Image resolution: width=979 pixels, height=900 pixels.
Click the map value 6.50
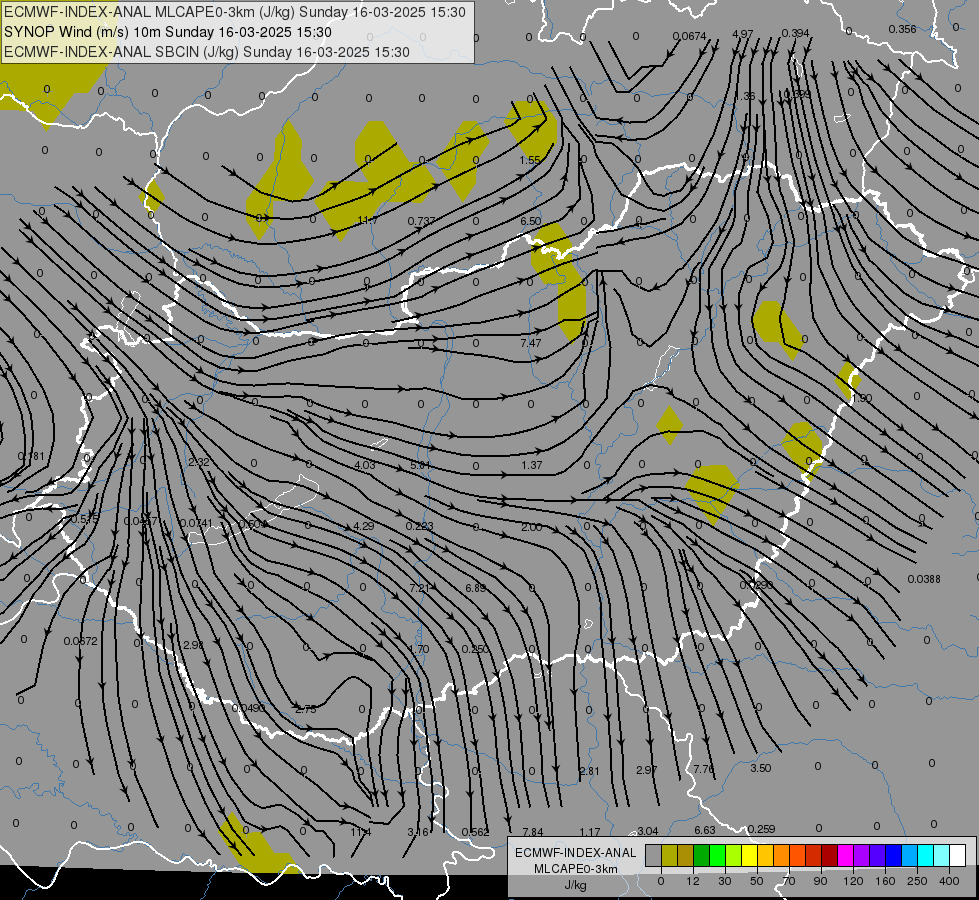coord(531,221)
